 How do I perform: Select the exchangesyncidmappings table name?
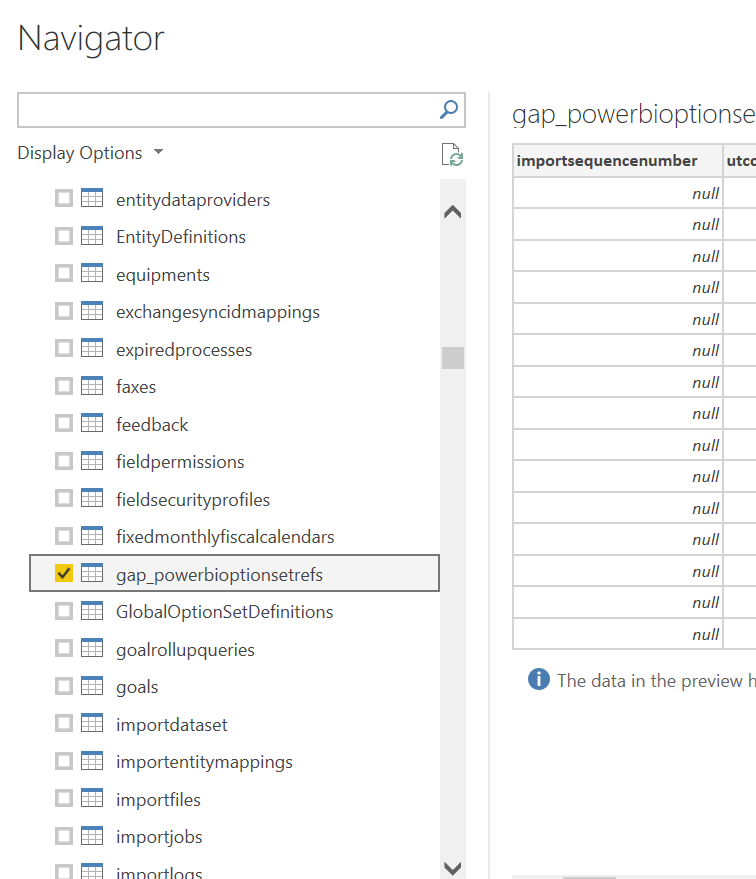pos(217,312)
